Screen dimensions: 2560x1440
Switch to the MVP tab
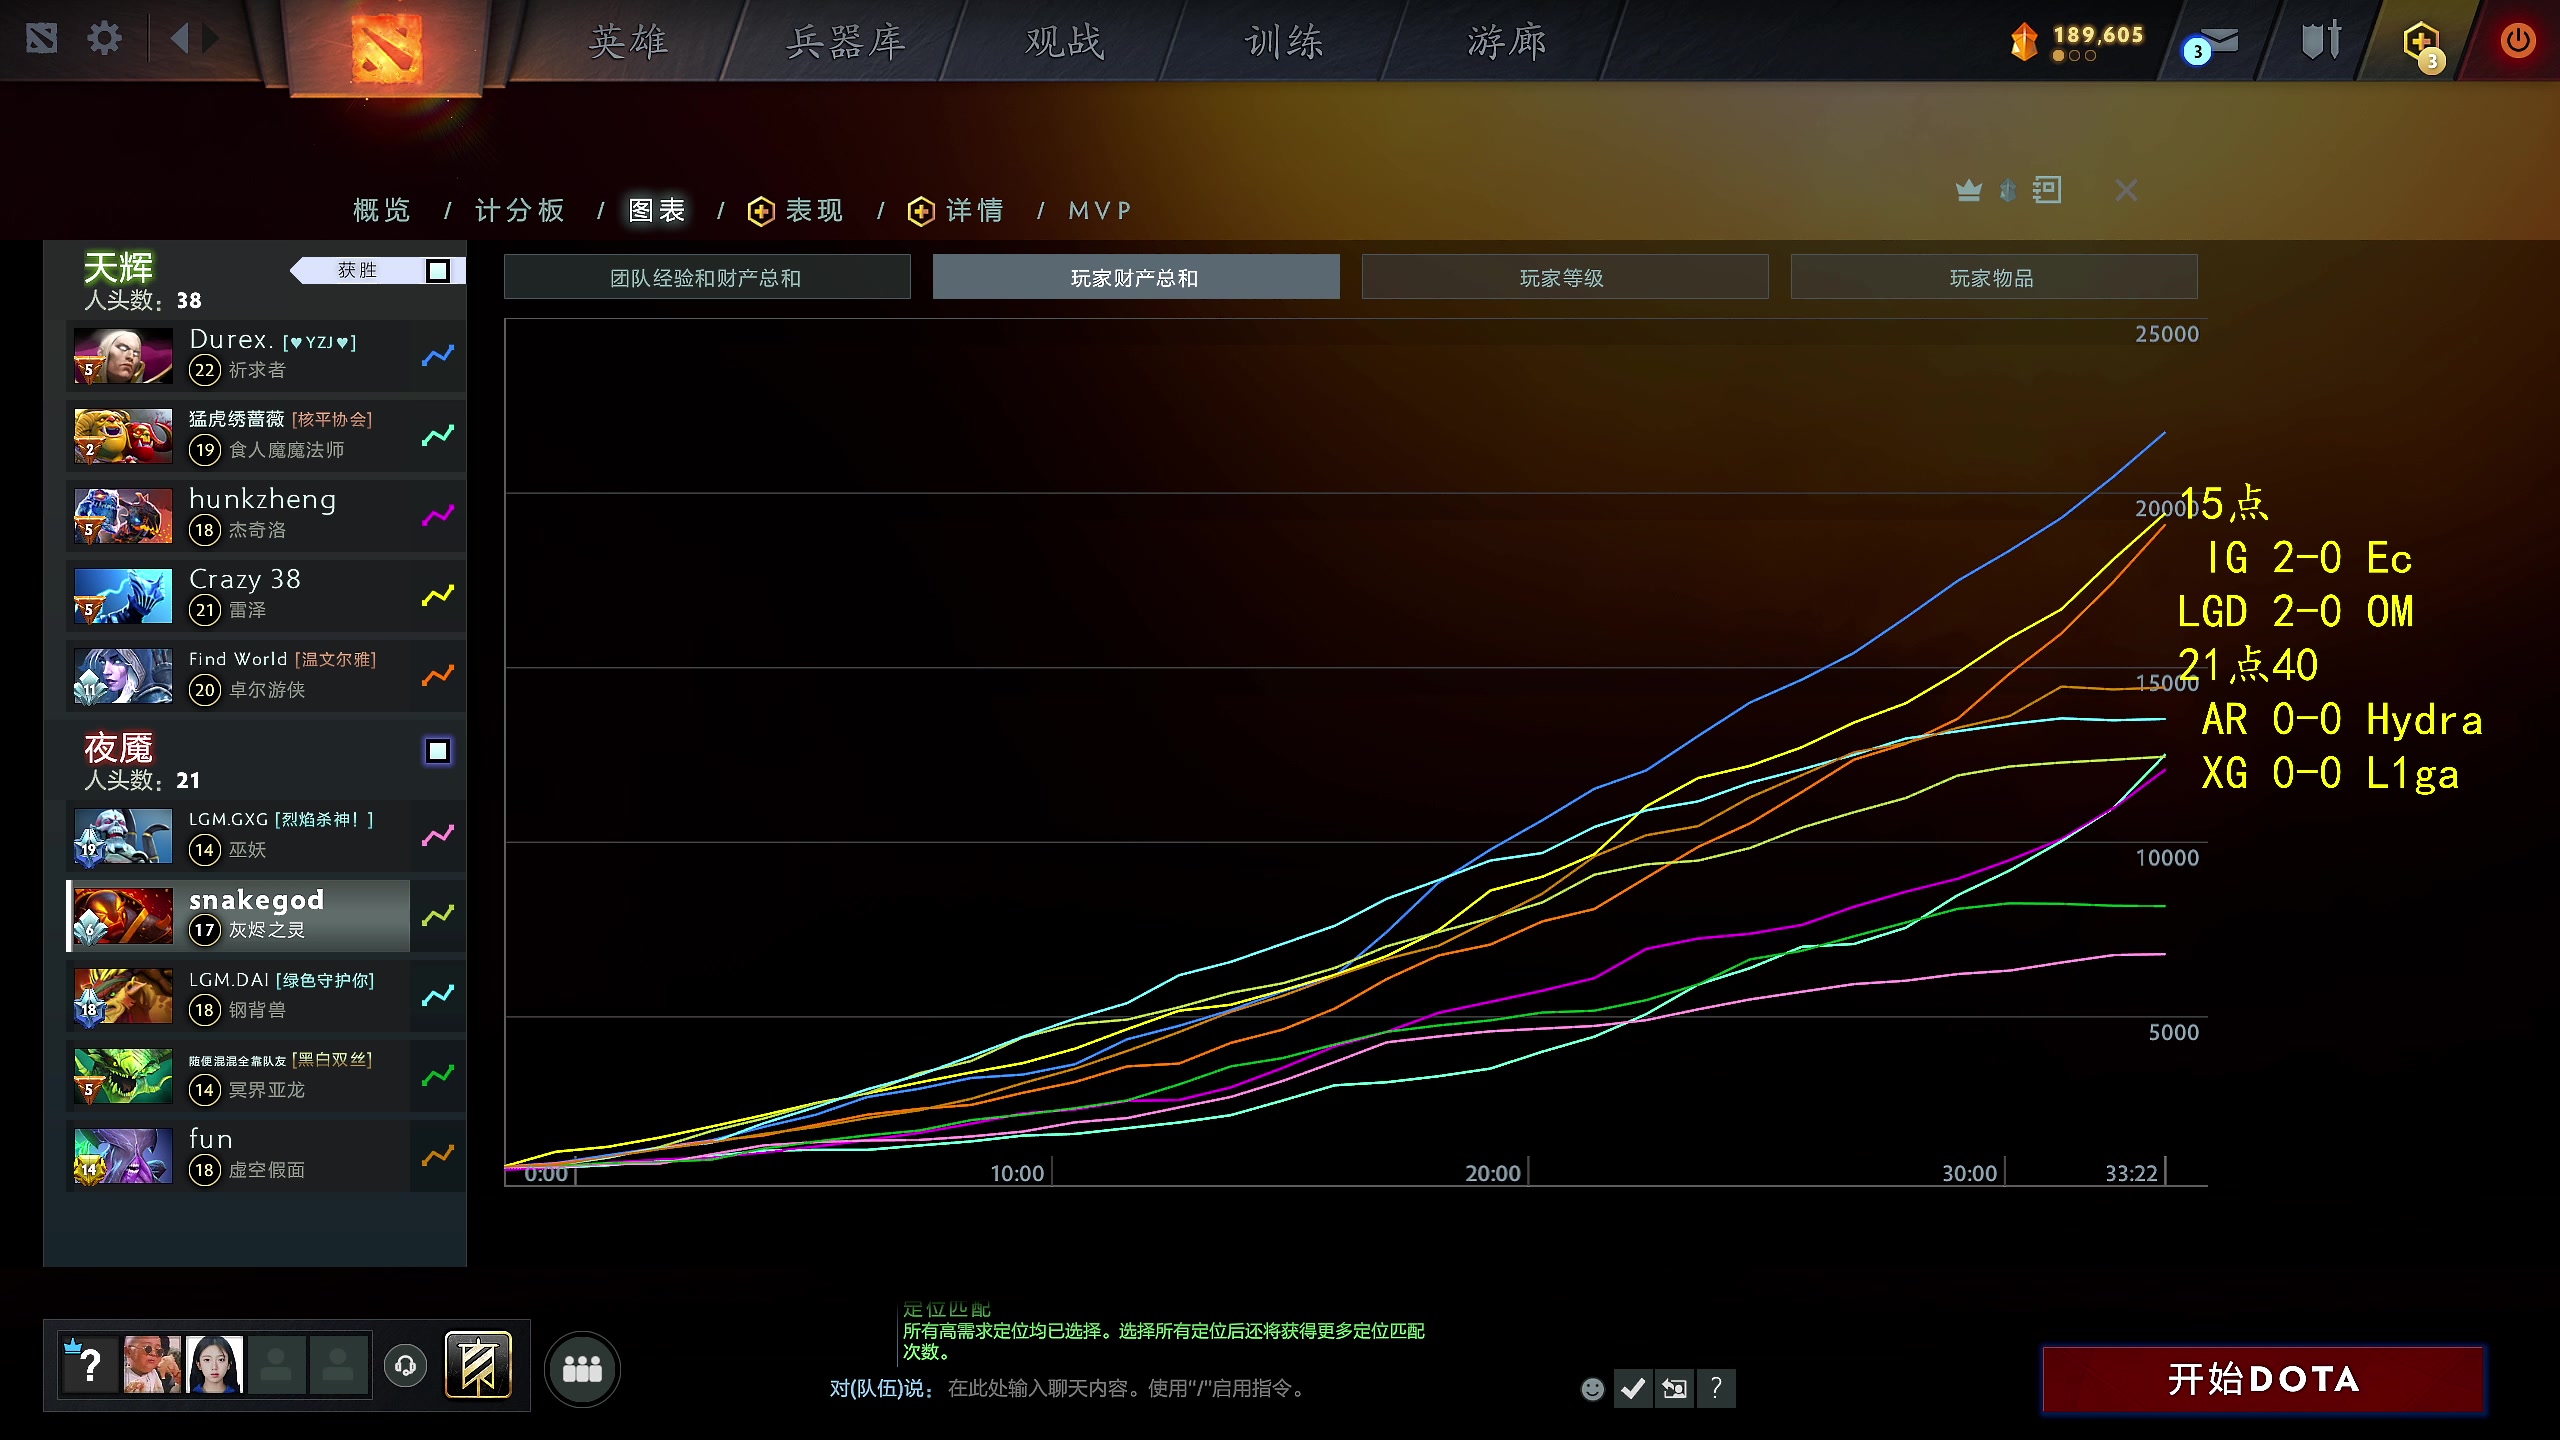click(x=1100, y=210)
